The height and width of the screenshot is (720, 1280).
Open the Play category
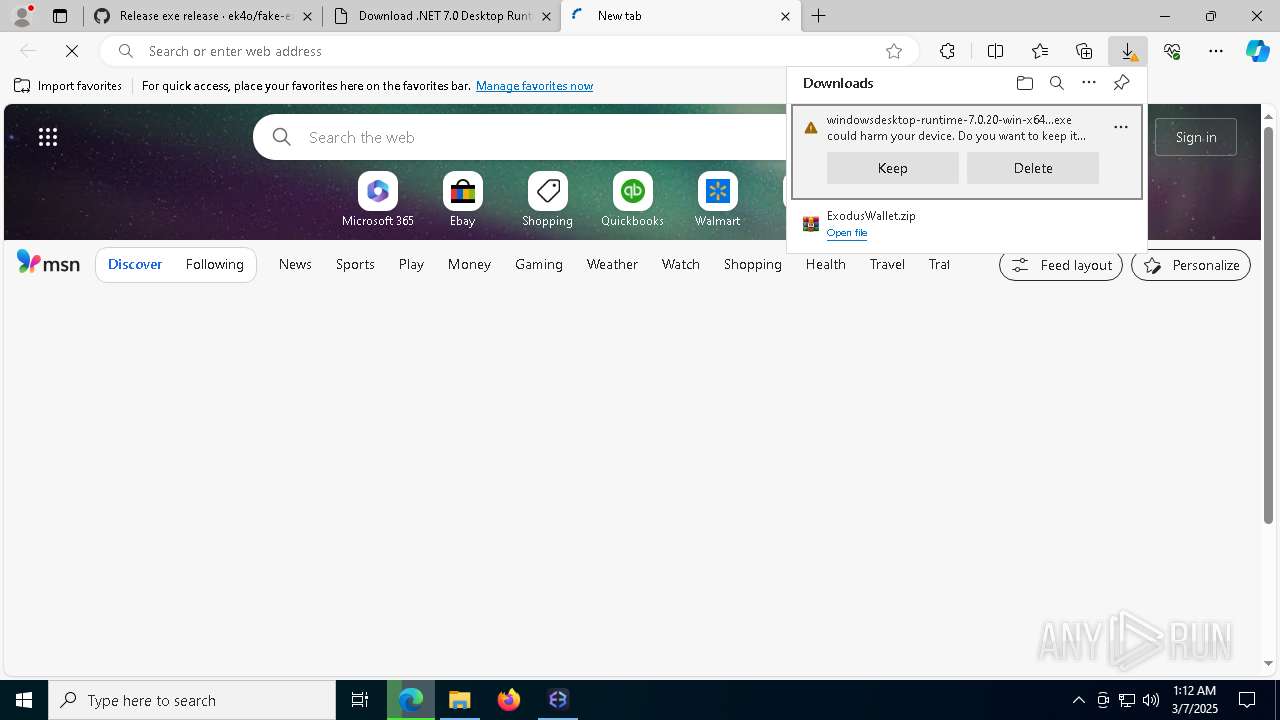click(x=411, y=264)
